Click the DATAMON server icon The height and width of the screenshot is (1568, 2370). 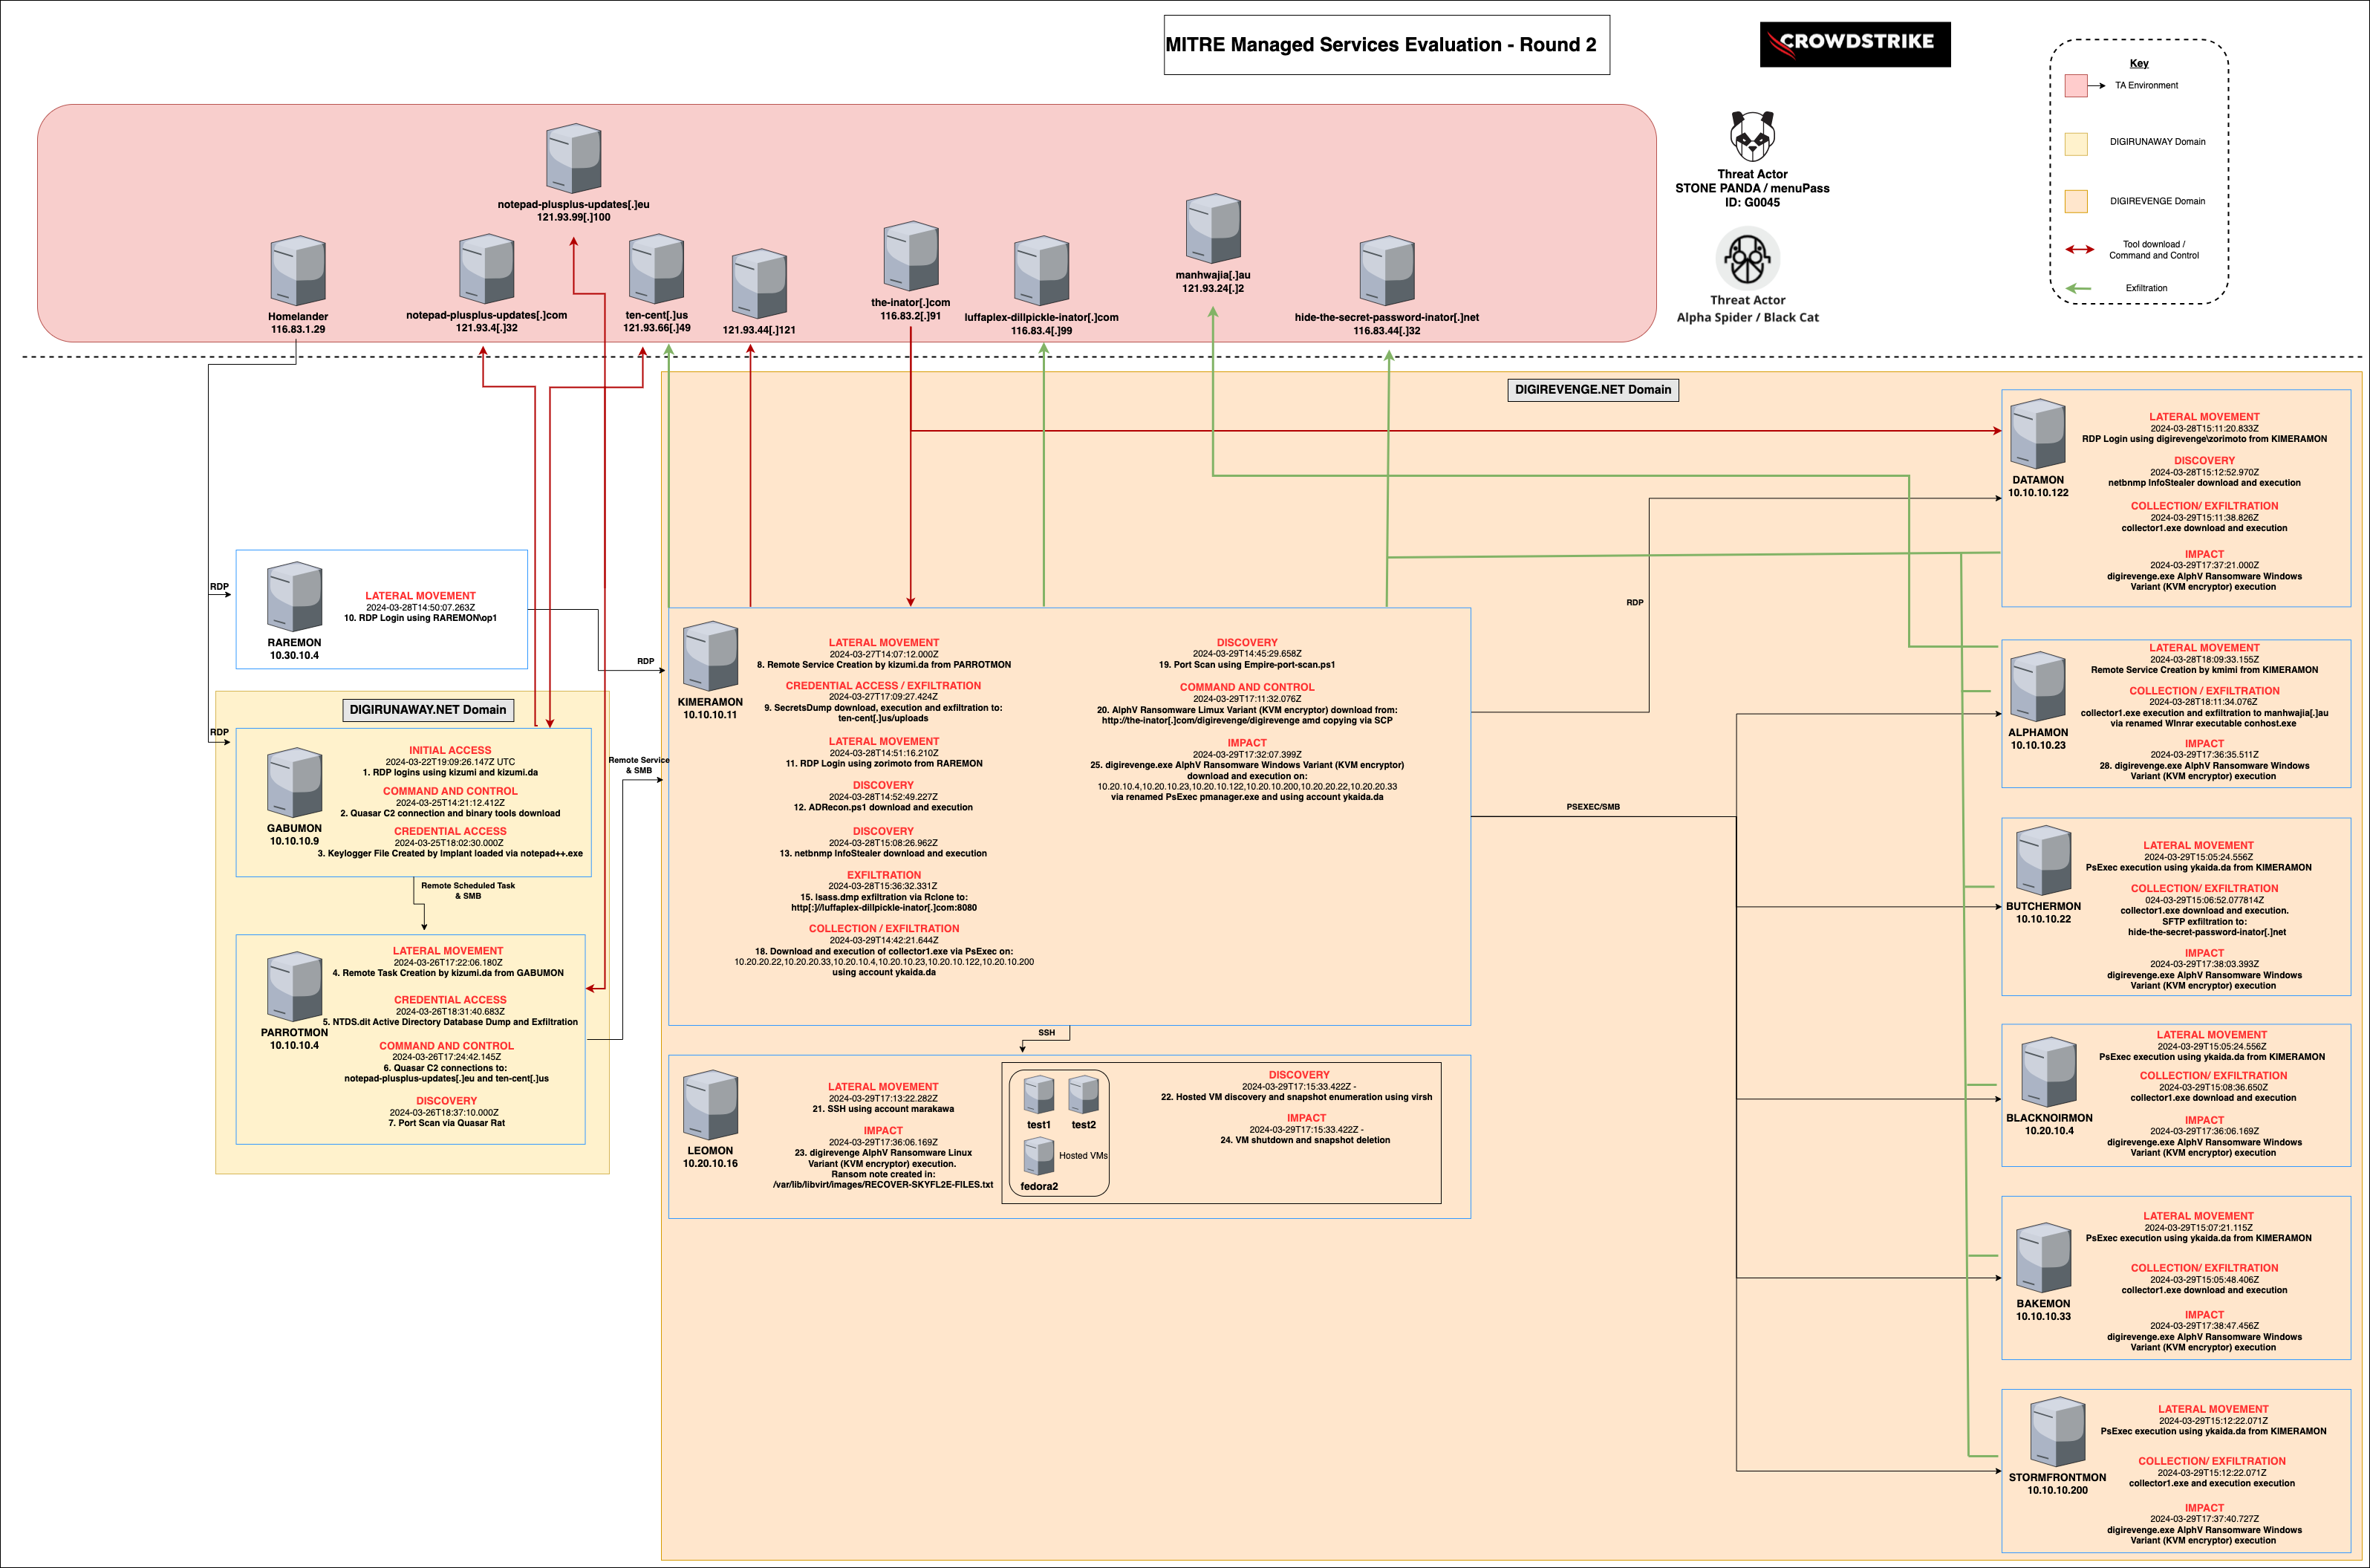[2038, 434]
